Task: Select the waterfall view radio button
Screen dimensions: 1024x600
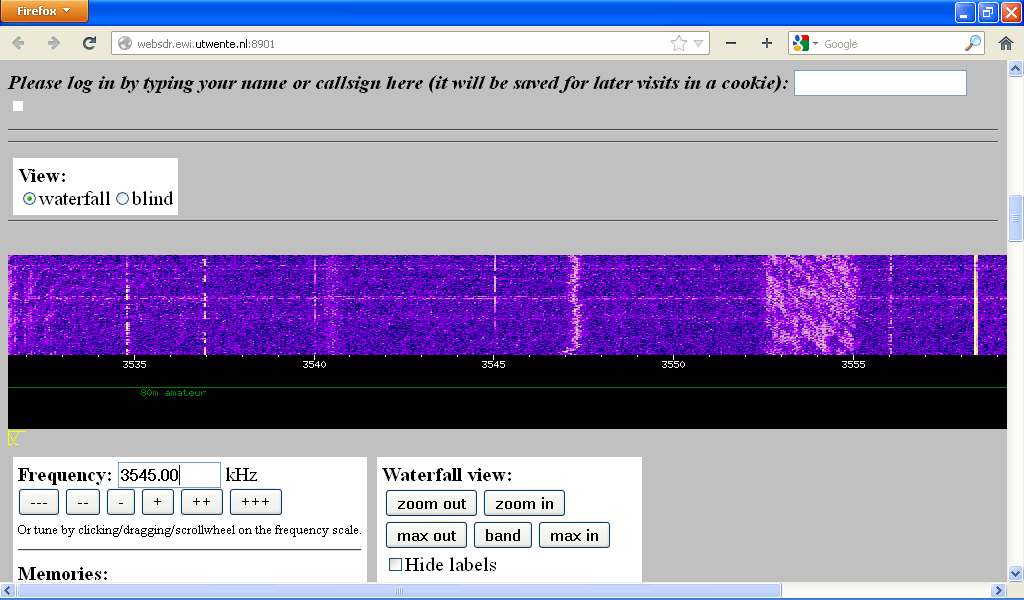Action: pyautogui.click(x=29, y=199)
